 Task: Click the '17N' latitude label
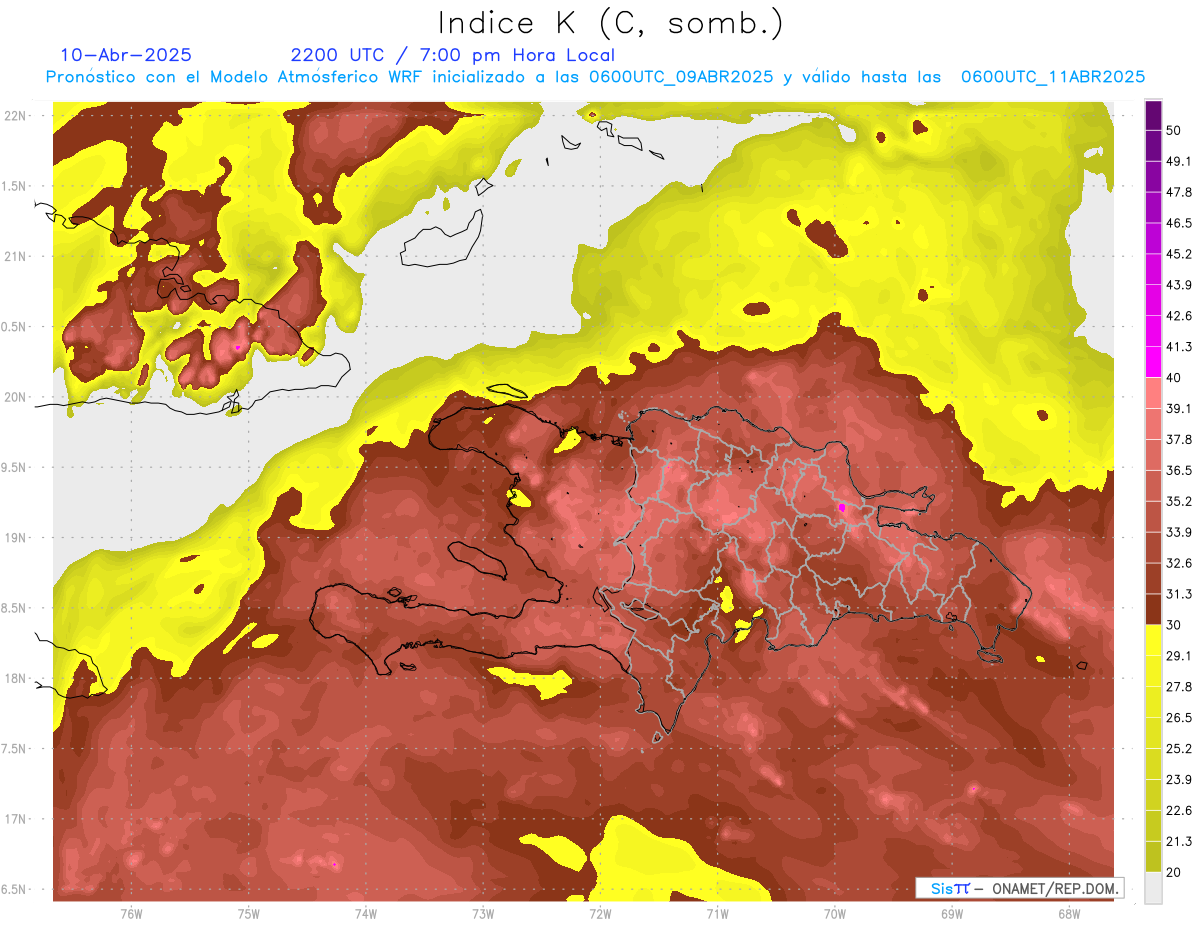tap(17, 820)
